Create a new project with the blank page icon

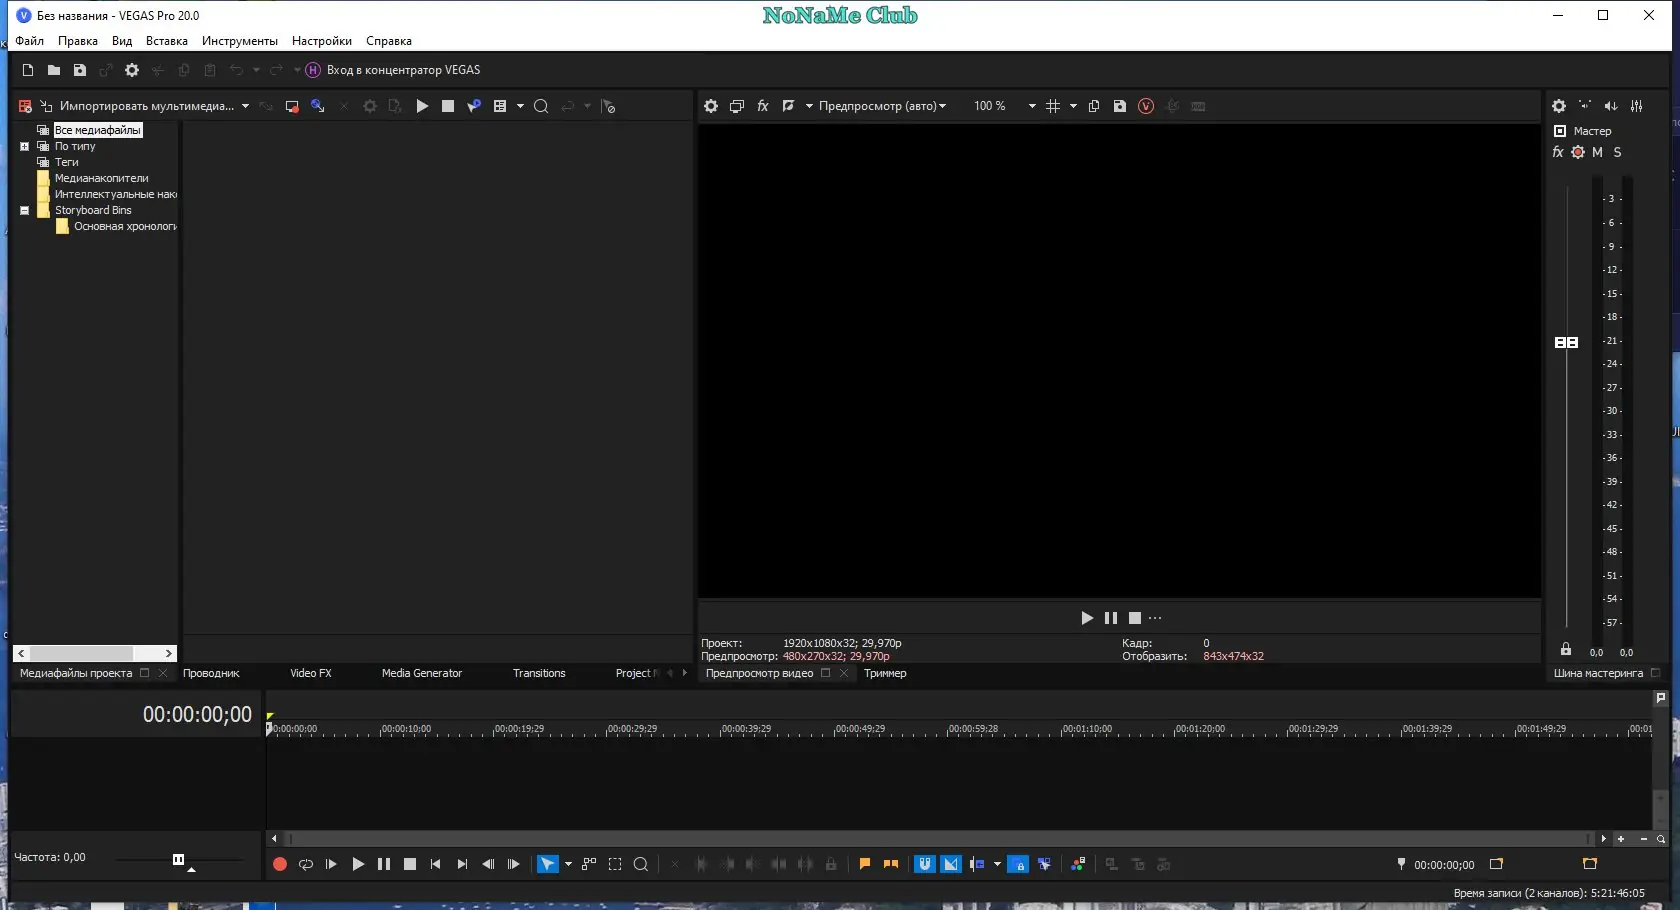pyautogui.click(x=28, y=70)
